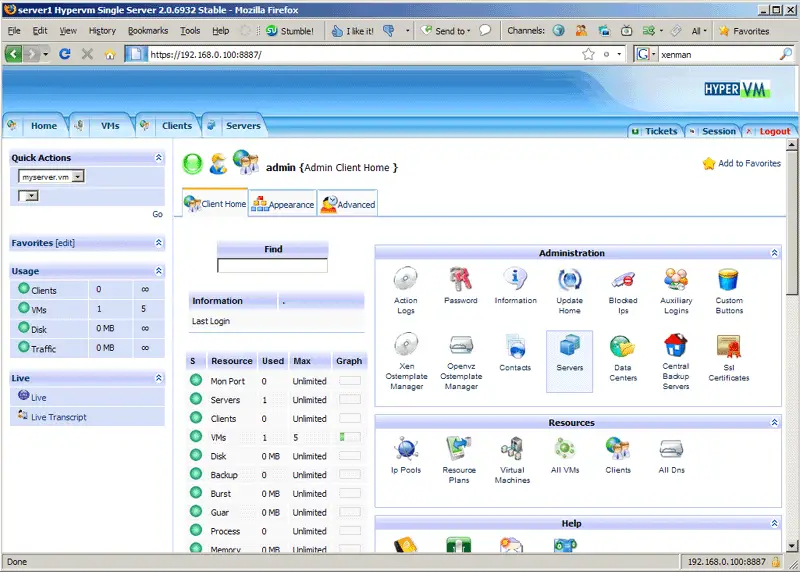Open Central Backup Servers icon
Viewport: 800px width, 572px height.
pos(676,361)
